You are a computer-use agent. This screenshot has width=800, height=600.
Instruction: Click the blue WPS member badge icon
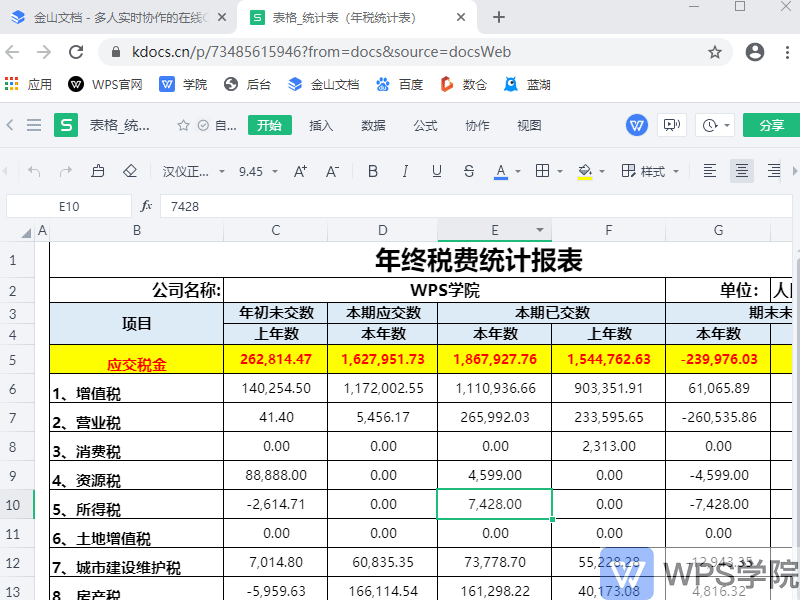click(637, 126)
